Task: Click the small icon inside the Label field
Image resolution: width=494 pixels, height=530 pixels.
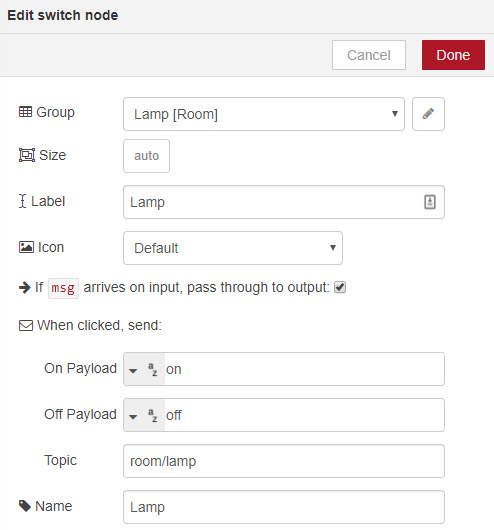Action: 430,202
